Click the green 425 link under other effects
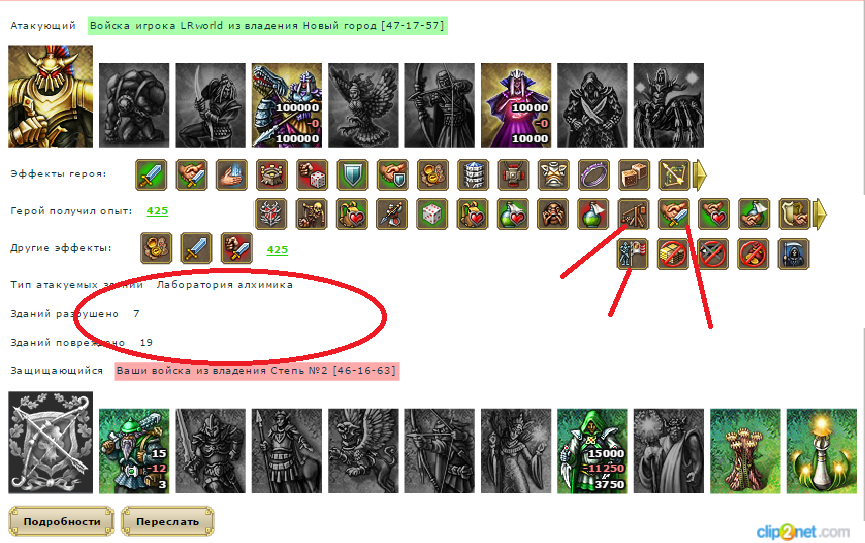The image size is (865, 543). 277,249
